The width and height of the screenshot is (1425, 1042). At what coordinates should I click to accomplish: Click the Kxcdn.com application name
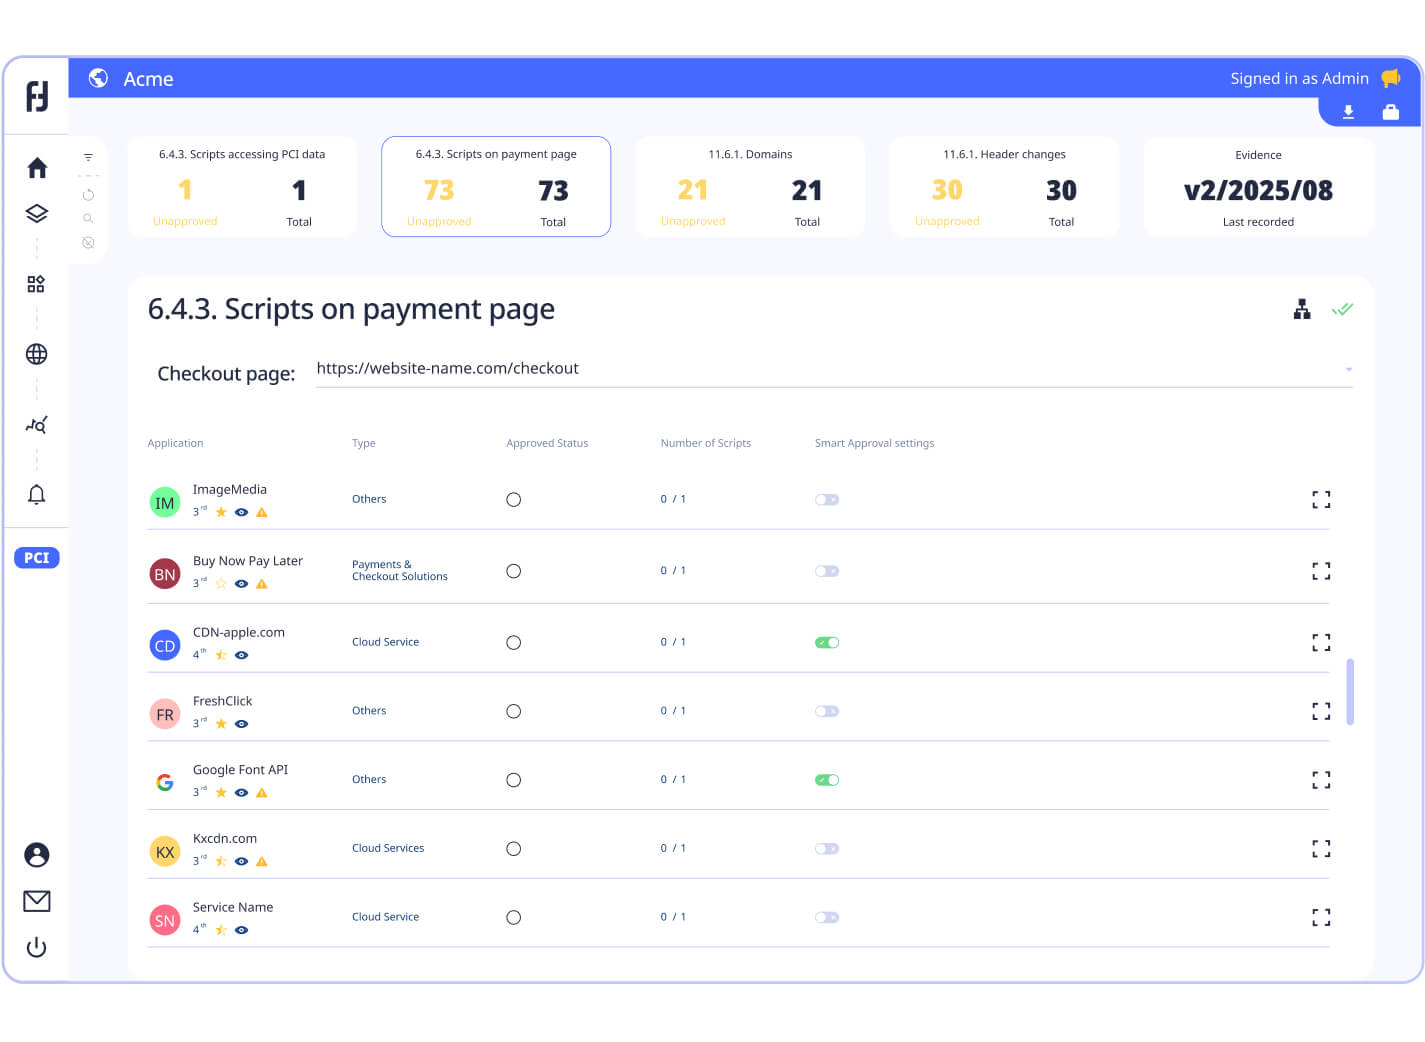tap(225, 839)
